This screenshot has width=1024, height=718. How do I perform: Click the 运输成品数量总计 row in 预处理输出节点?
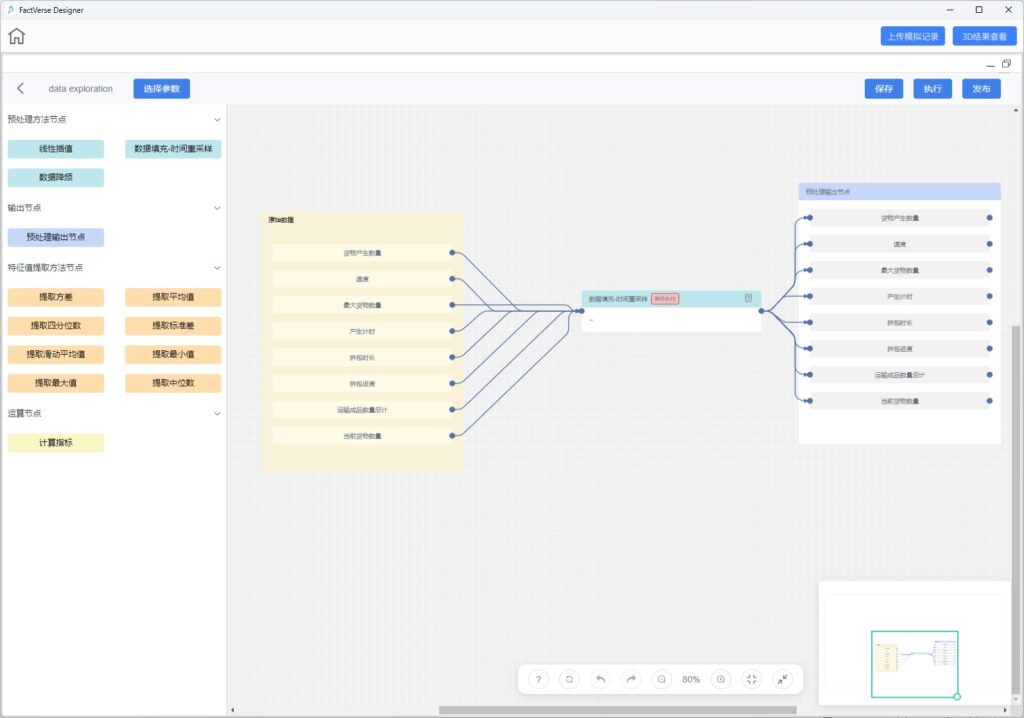(x=899, y=375)
